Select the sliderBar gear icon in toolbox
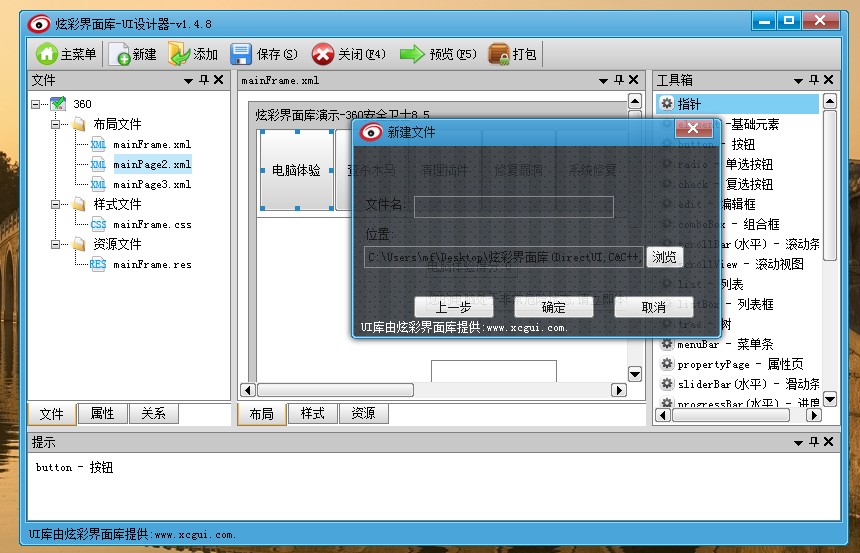 pos(667,384)
